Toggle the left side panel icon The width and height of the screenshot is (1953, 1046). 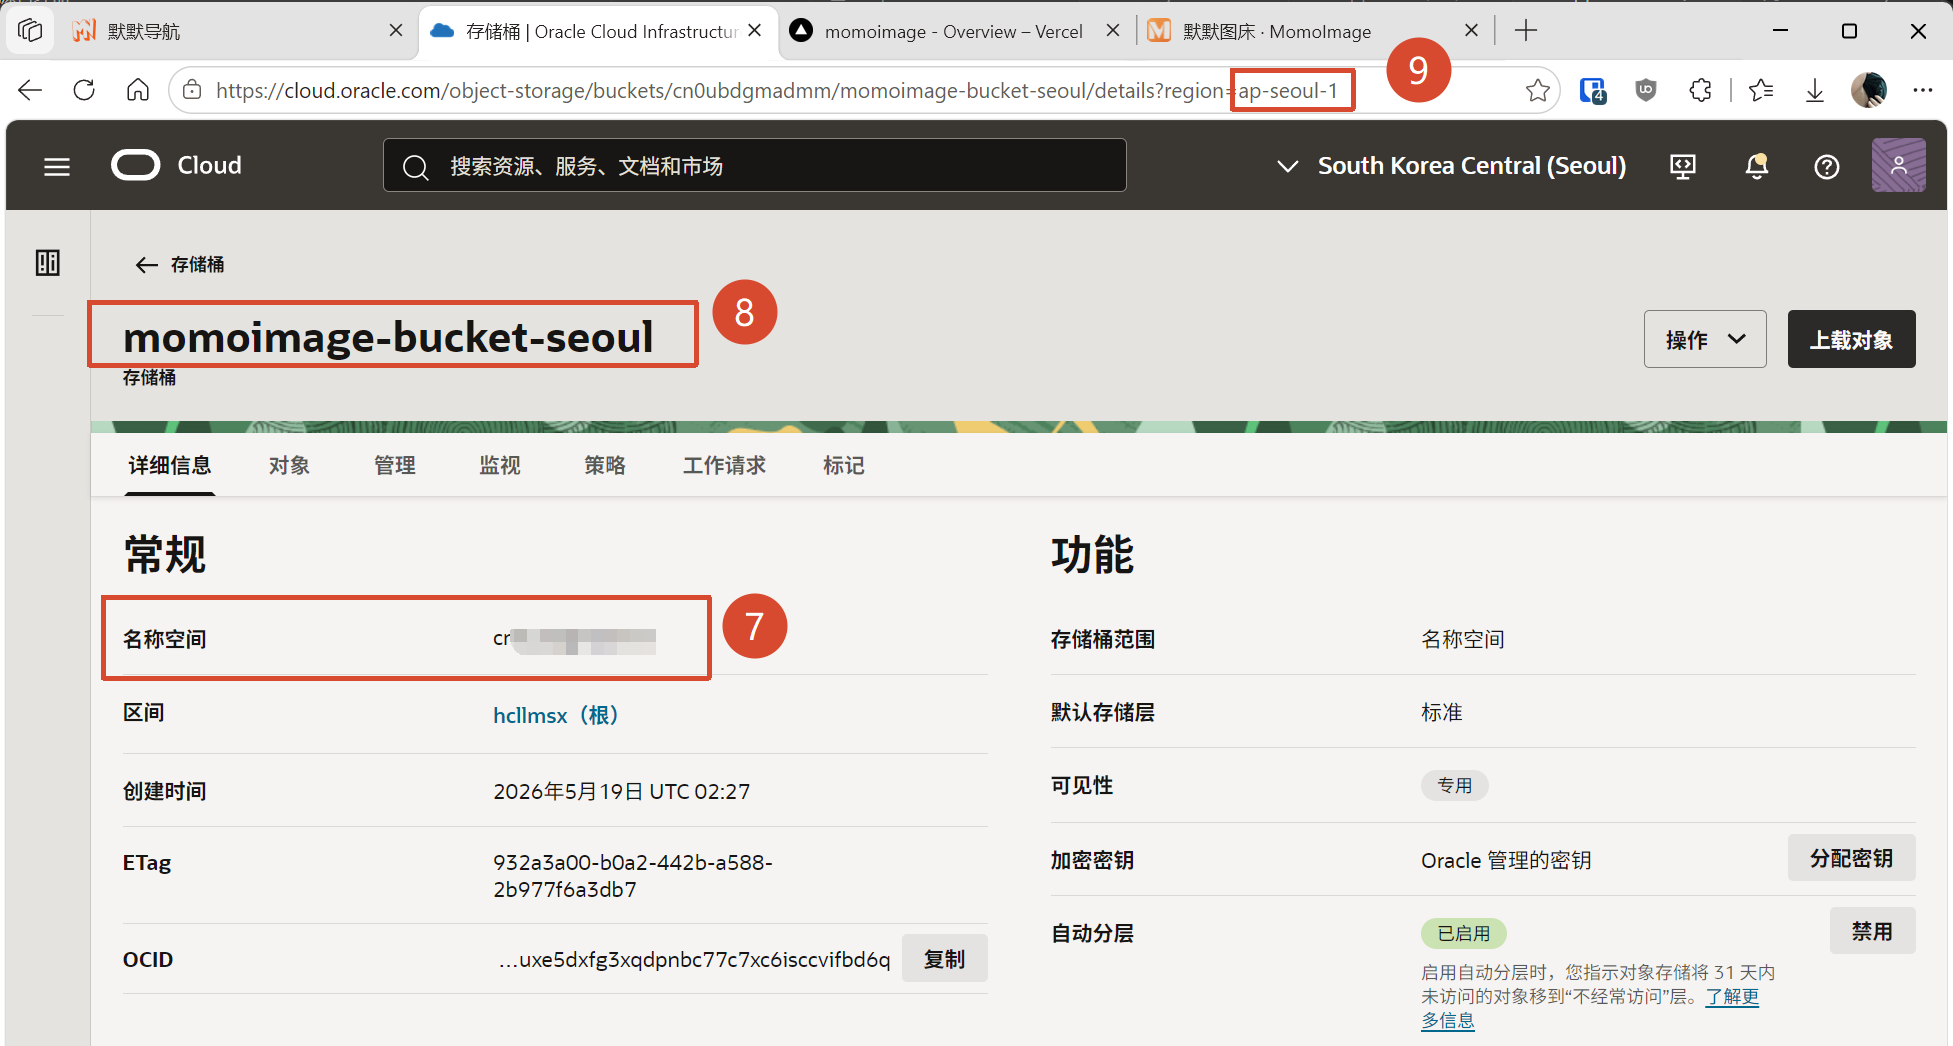coord(48,263)
